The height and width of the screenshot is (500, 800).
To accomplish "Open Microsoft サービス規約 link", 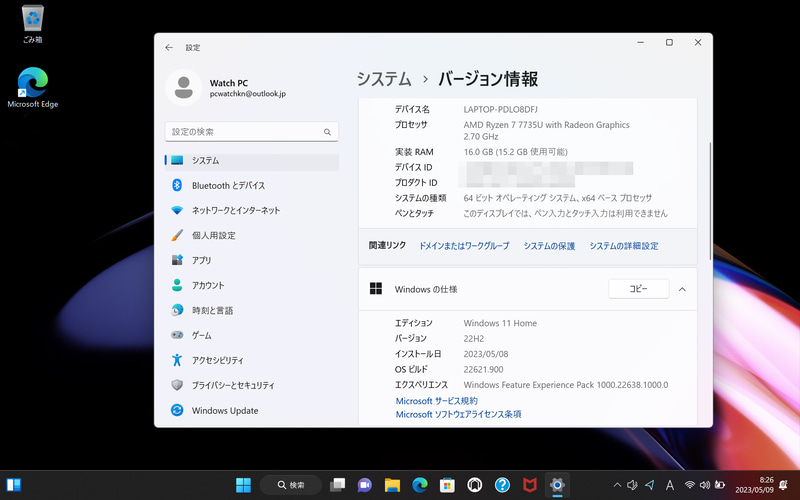I will click(x=437, y=401).
